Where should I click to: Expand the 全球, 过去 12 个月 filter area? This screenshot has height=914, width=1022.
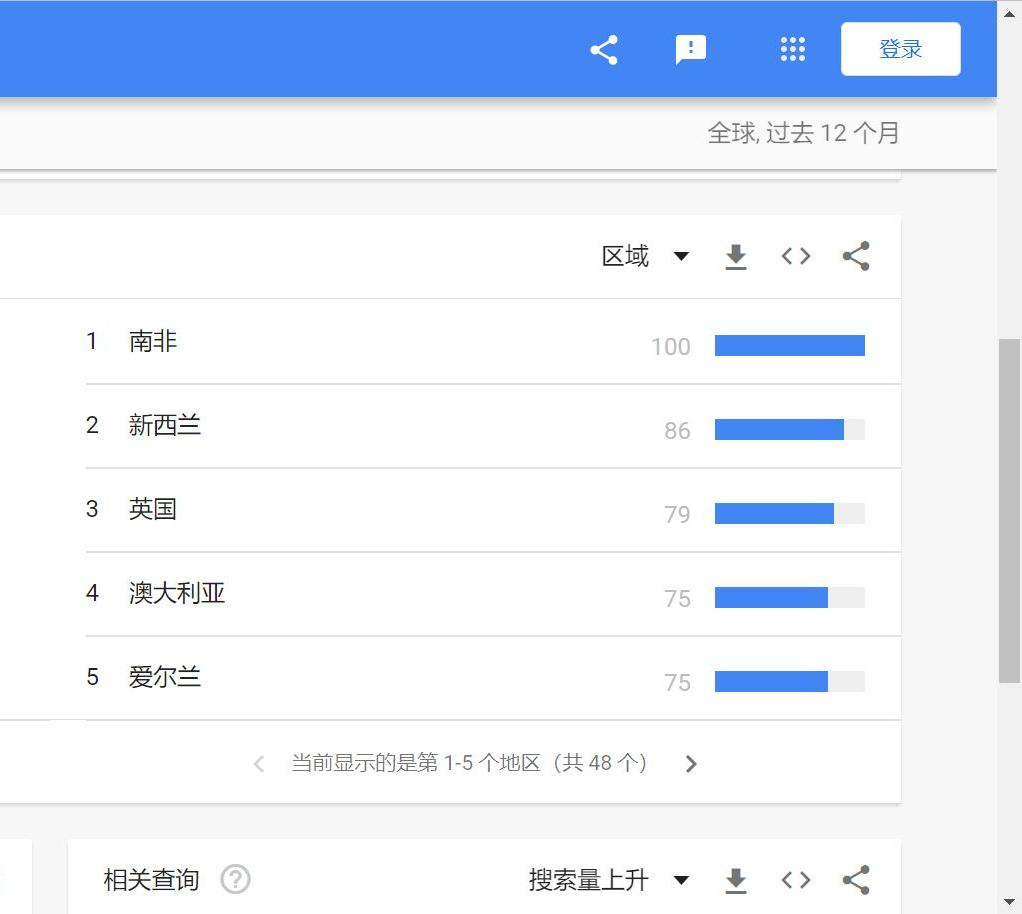tap(805, 133)
